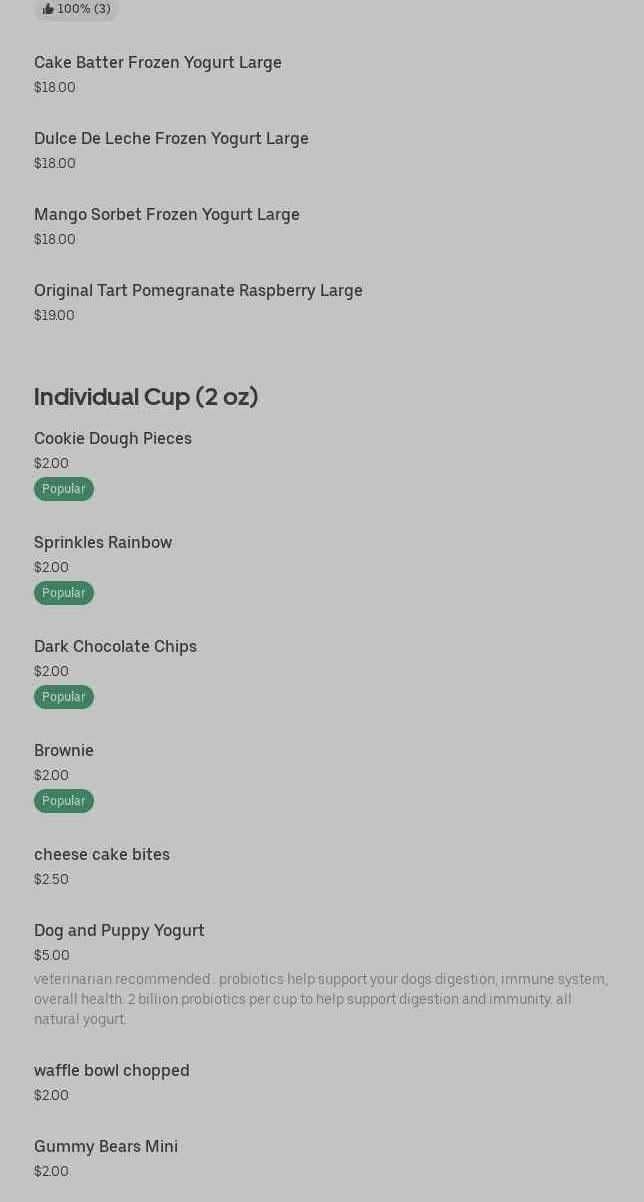Select the Brownie topping
The height and width of the screenshot is (1202, 644).
(64, 751)
